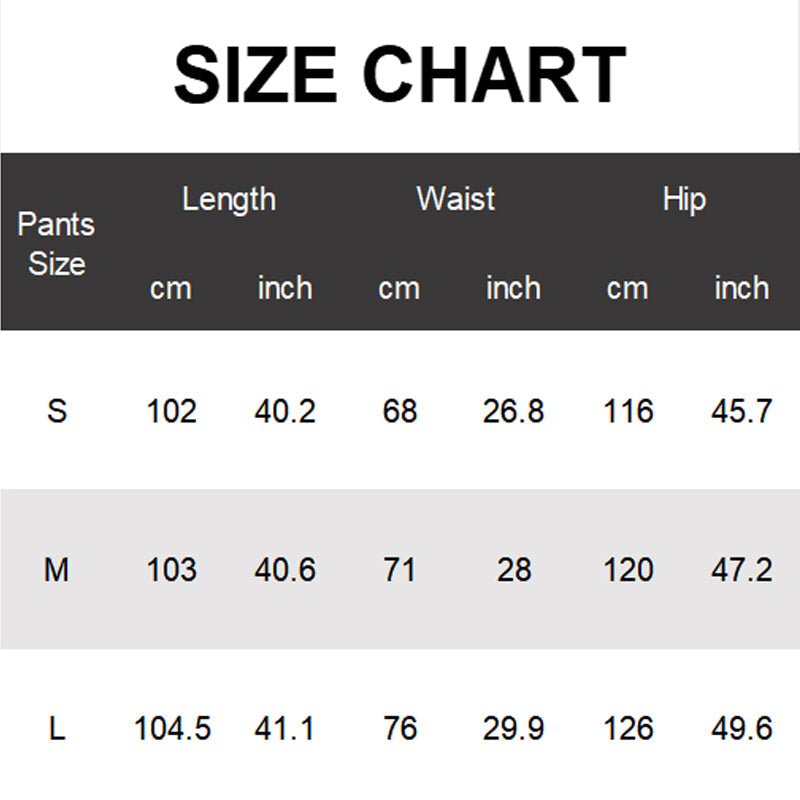Click the SIZE CHART title
The height and width of the screenshot is (800, 800).
[x=400, y=74]
